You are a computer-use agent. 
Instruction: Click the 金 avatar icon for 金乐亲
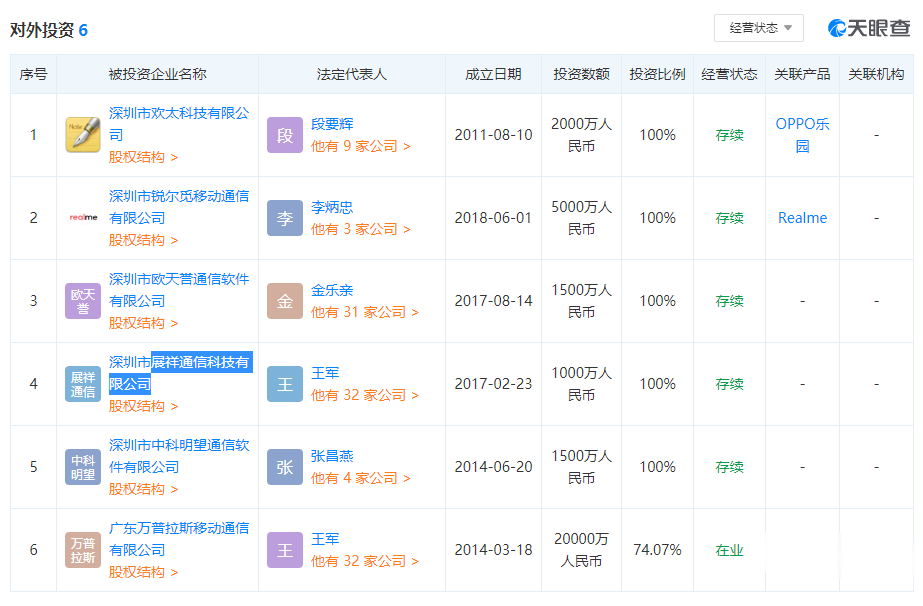[x=285, y=301]
